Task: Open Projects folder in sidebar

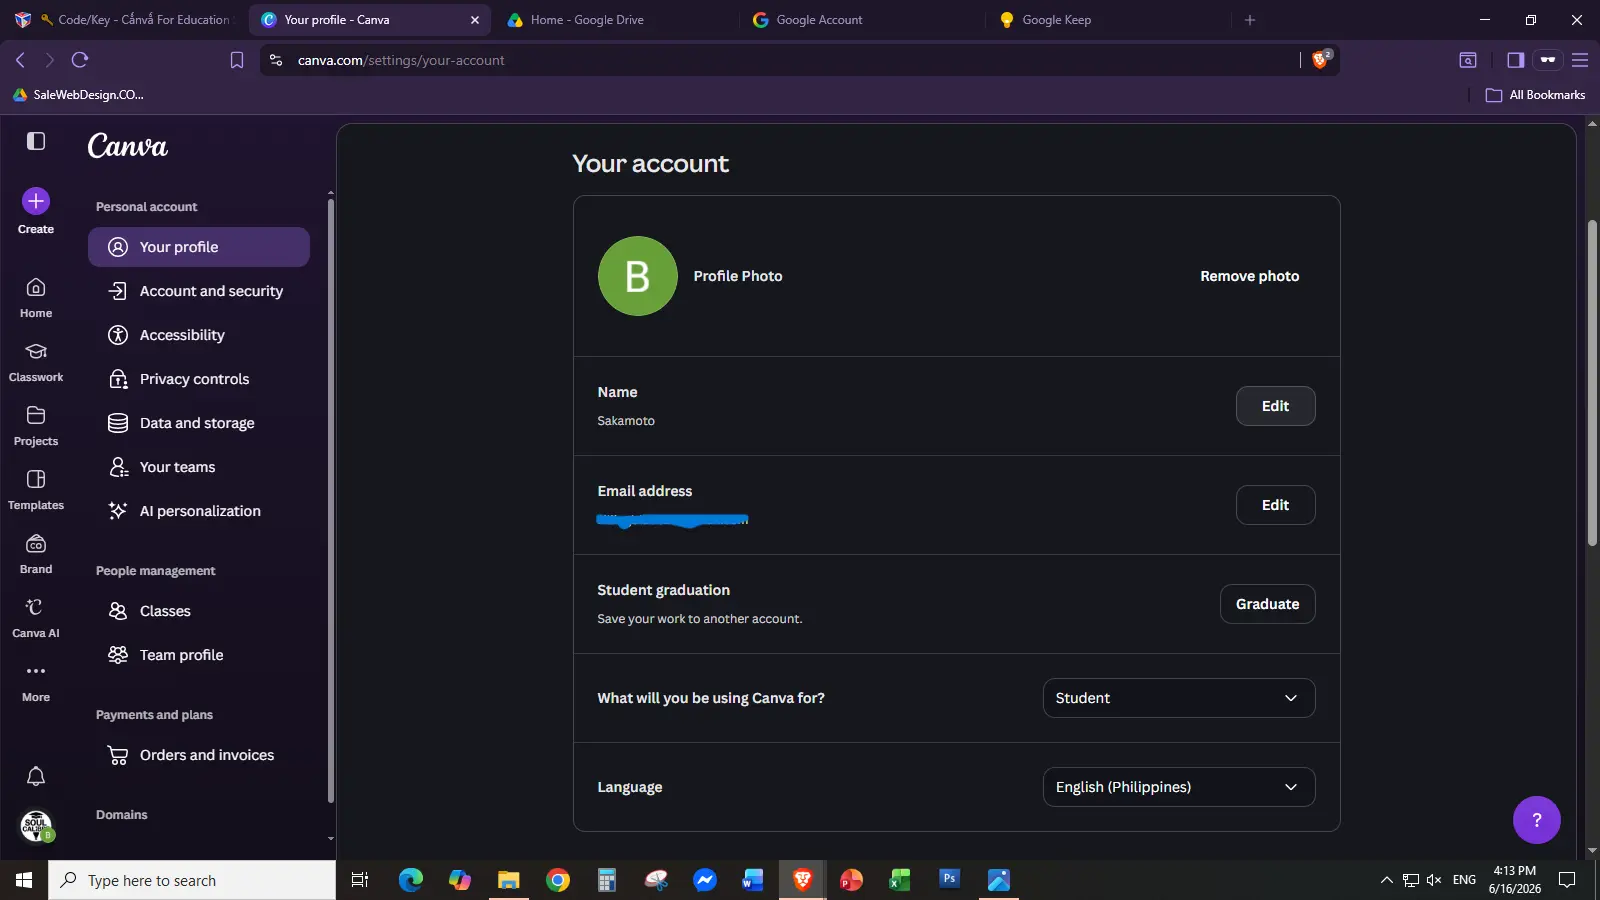Action: click(x=36, y=426)
